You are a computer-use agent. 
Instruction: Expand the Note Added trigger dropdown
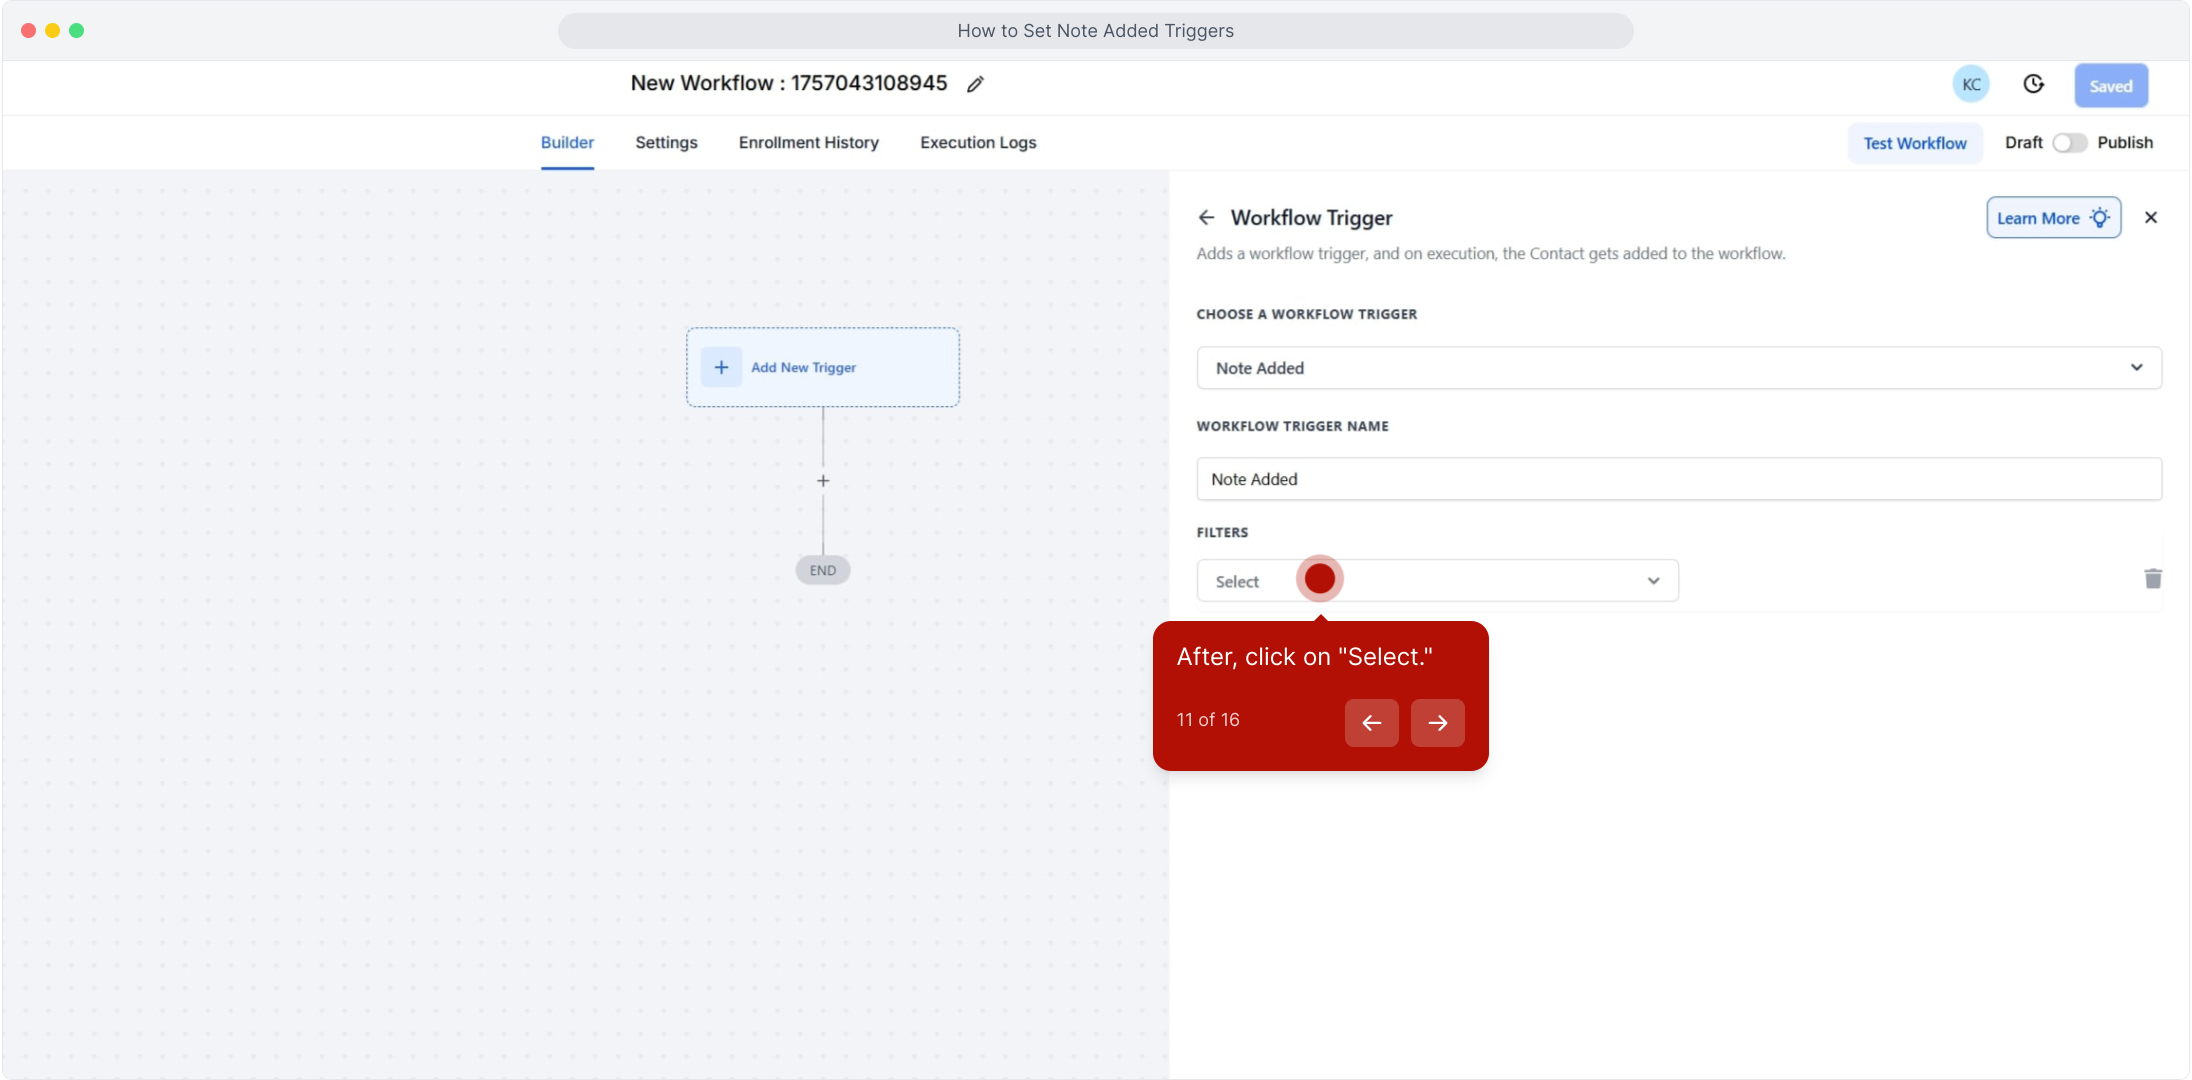coord(1678,368)
